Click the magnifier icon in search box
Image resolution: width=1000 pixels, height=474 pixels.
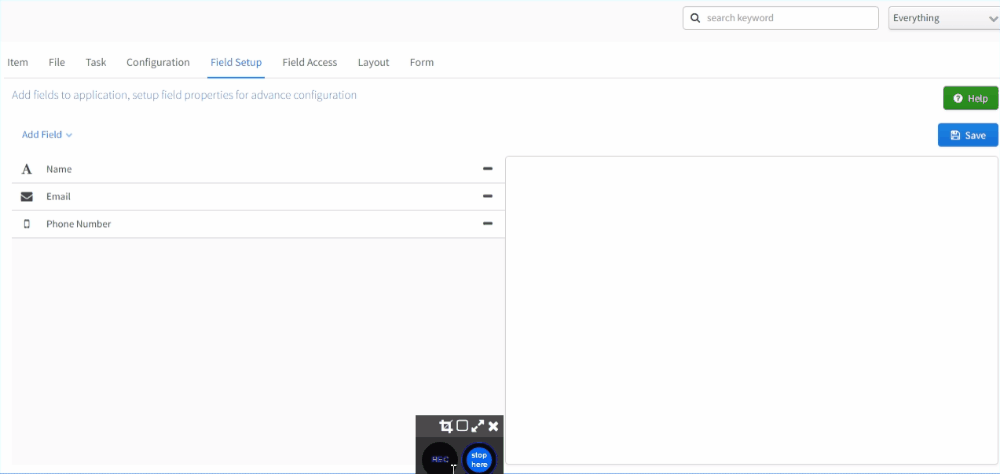coord(695,18)
